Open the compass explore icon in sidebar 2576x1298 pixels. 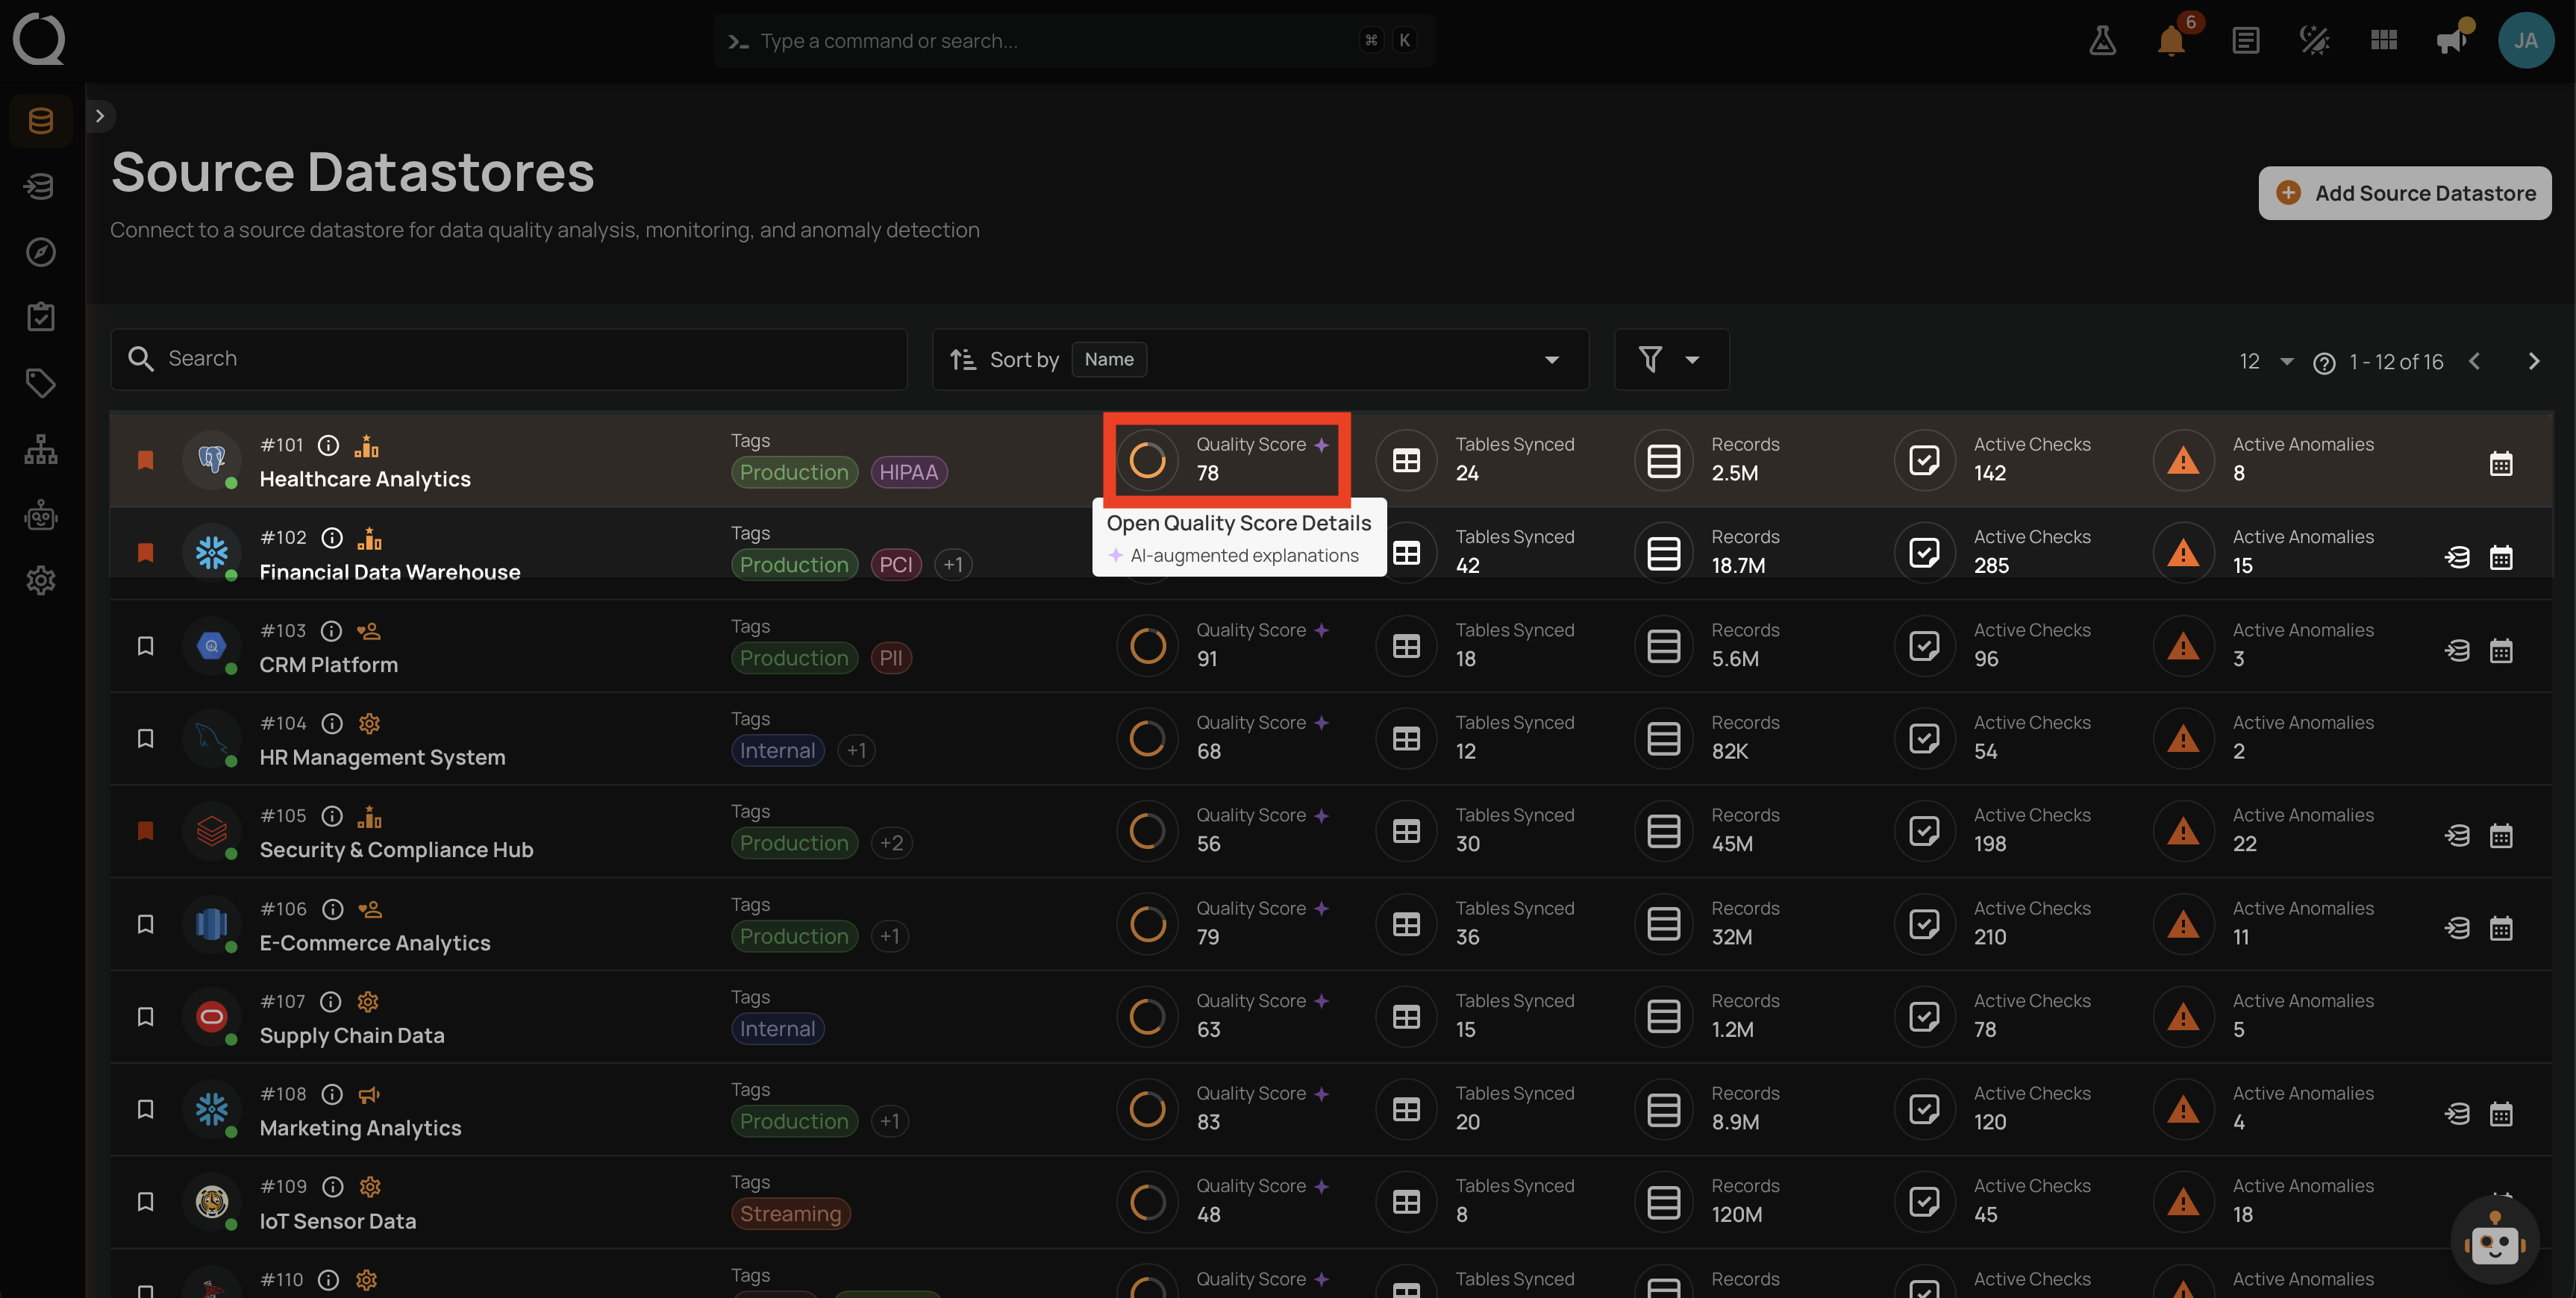tap(41, 252)
